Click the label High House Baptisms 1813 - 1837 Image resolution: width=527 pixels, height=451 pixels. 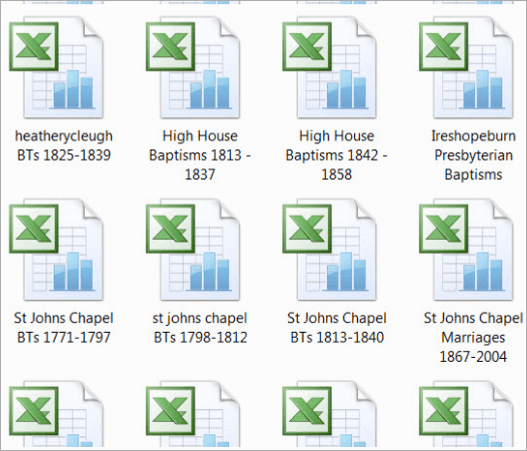[200, 155]
